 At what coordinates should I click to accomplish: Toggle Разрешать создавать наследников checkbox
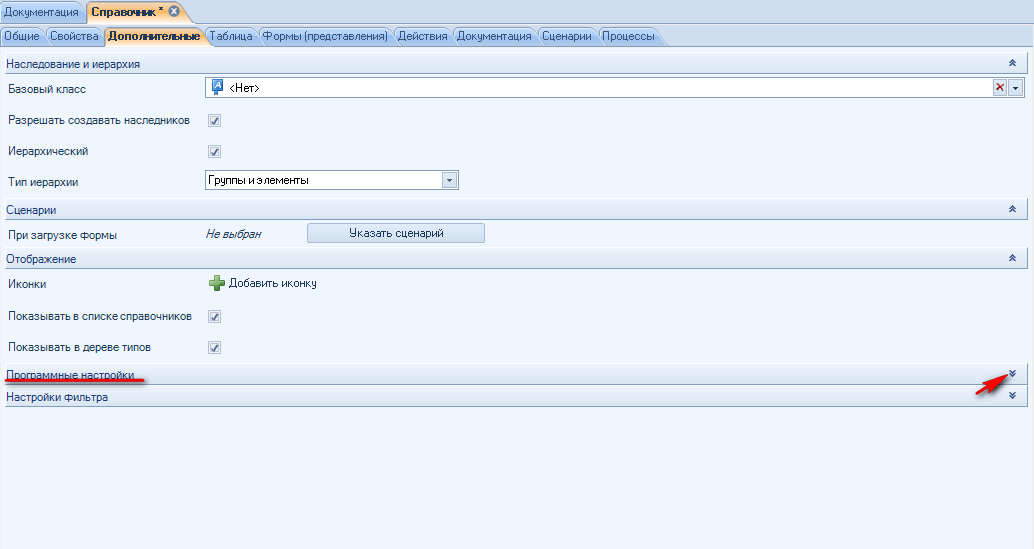[214, 121]
